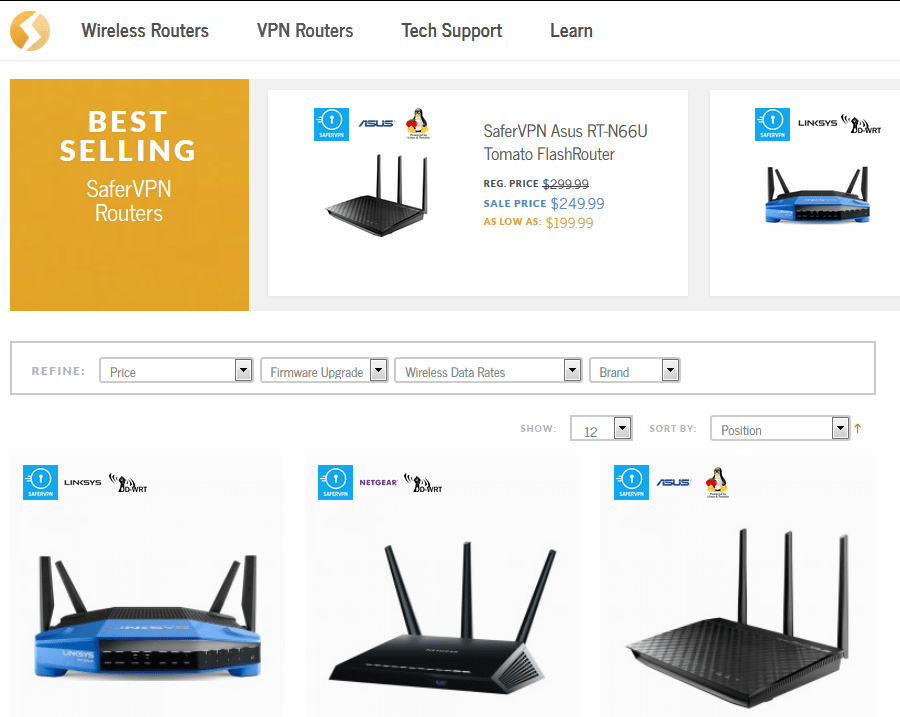
Task: Click the SaferVPN badge on the Netgear grid product
Action: pos(335,482)
